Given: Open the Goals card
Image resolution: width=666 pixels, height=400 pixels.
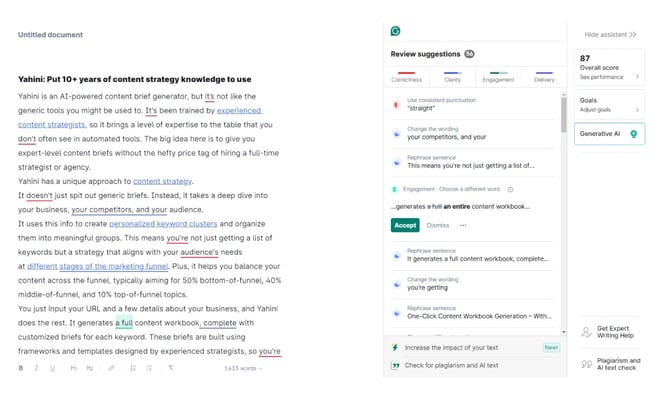Looking at the screenshot, I should pos(609,104).
